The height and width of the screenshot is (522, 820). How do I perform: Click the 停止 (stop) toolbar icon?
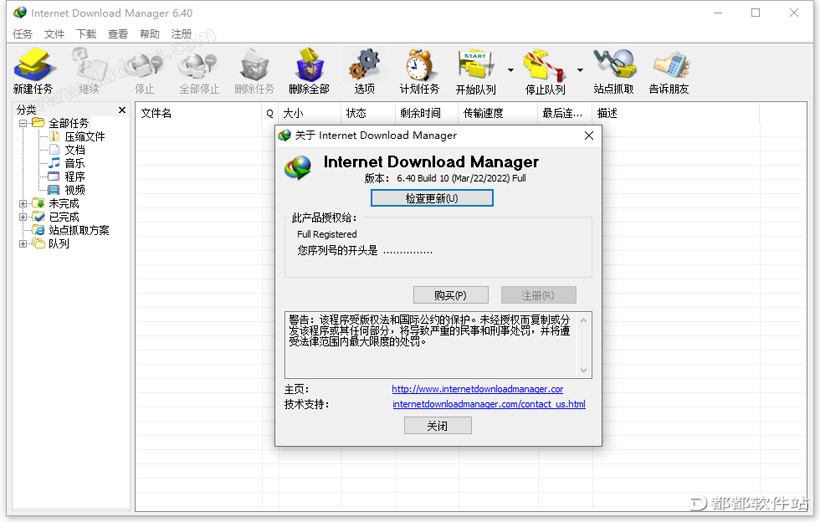pyautogui.click(x=145, y=71)
